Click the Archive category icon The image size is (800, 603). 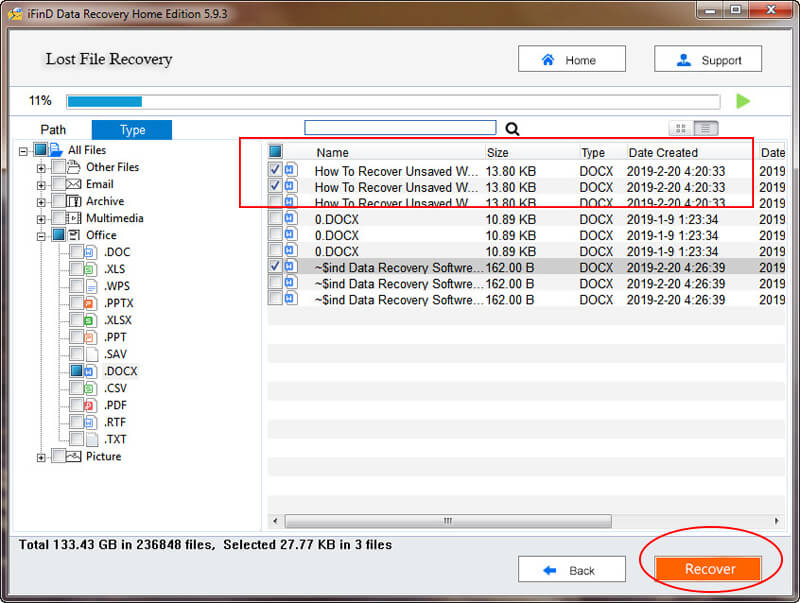(x=74, y=201)
